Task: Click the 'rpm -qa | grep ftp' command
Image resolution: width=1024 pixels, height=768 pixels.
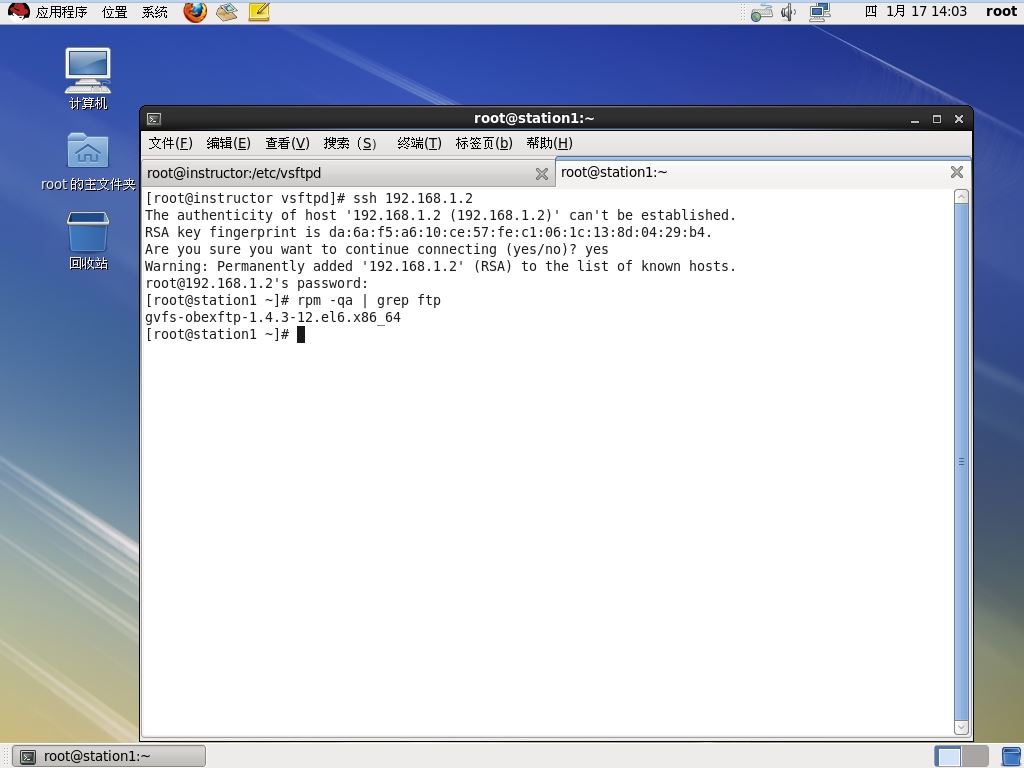Action: click(369, 300)
